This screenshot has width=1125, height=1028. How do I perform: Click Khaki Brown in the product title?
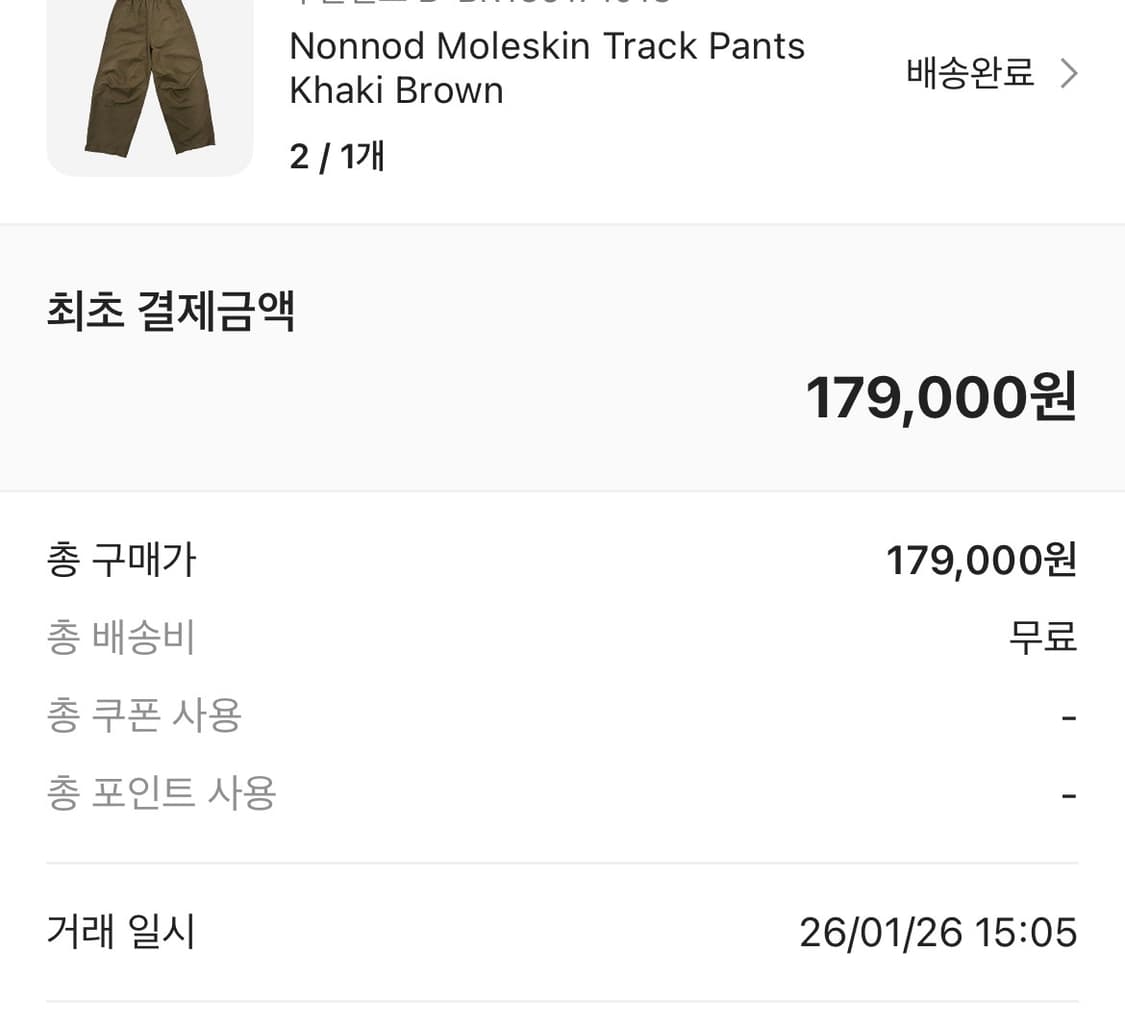point(396,90)
